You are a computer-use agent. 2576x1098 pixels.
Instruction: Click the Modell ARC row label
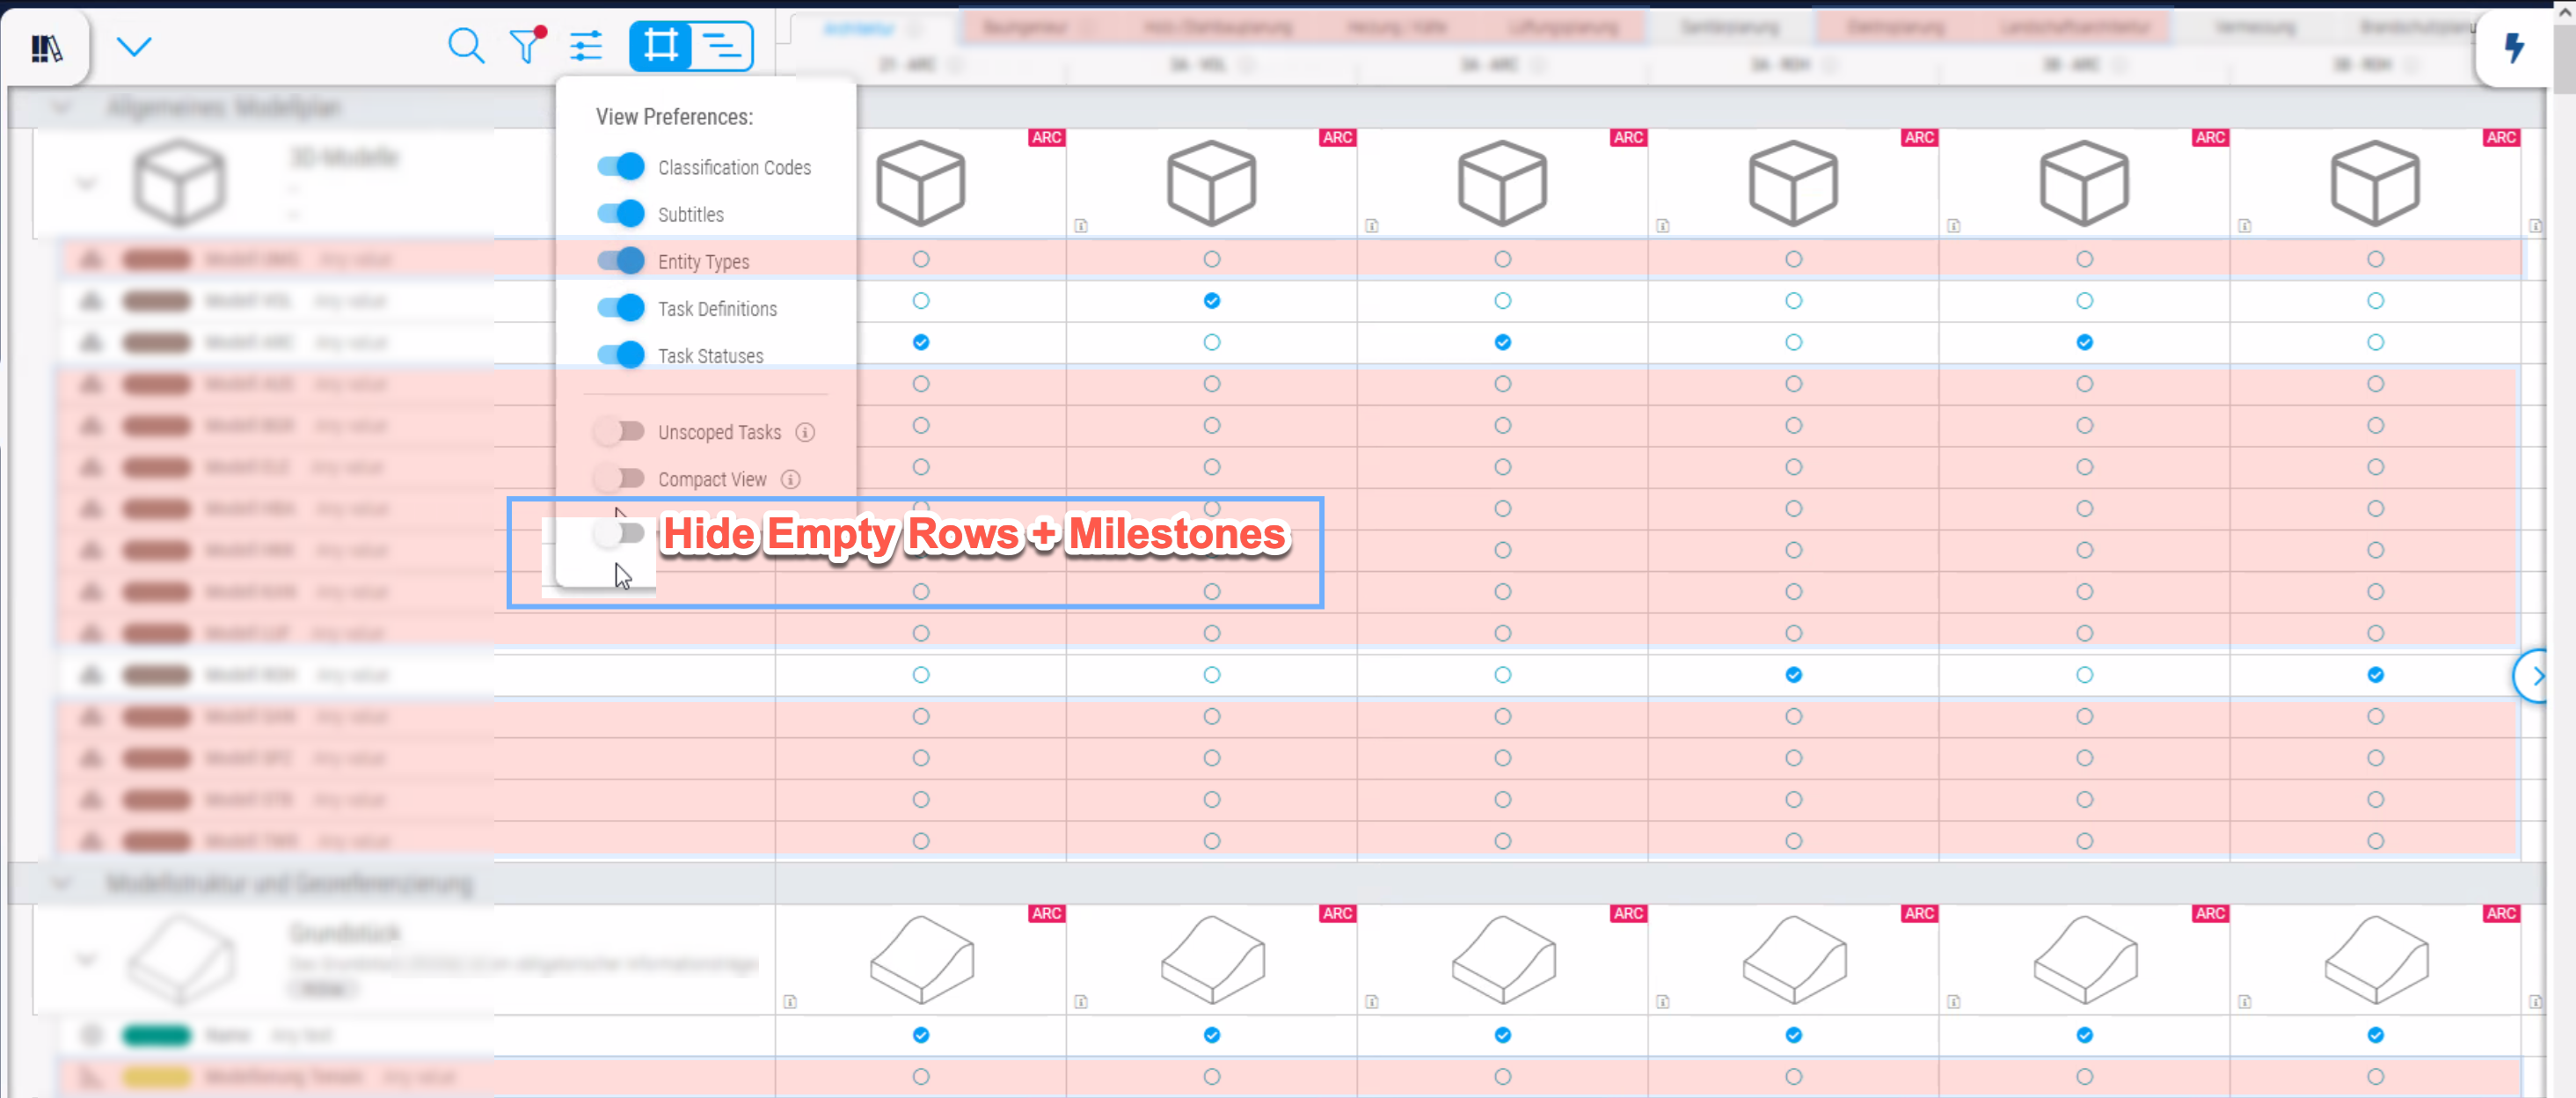250,342
